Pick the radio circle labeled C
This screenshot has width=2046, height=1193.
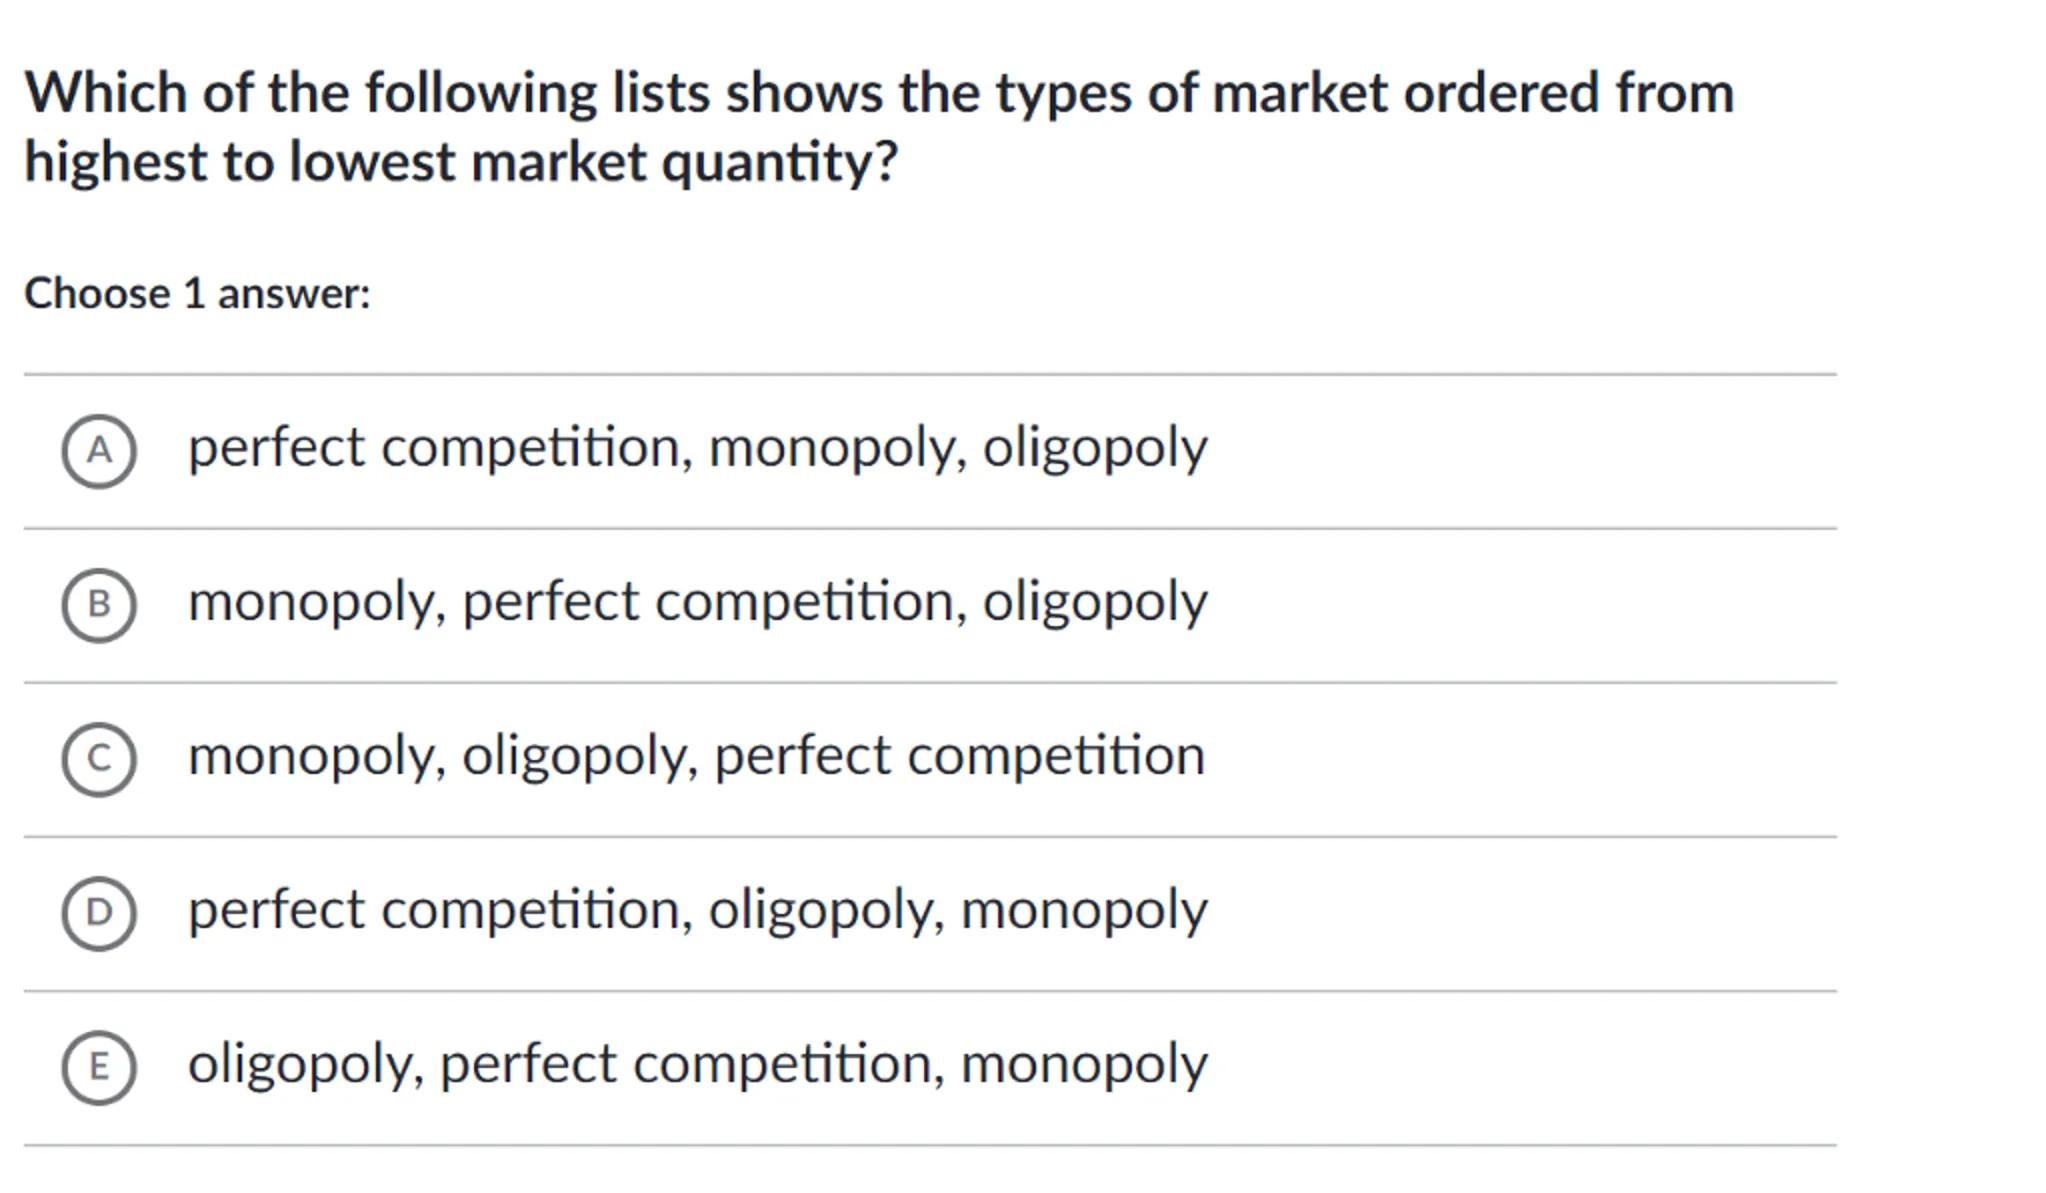(99, 759)
